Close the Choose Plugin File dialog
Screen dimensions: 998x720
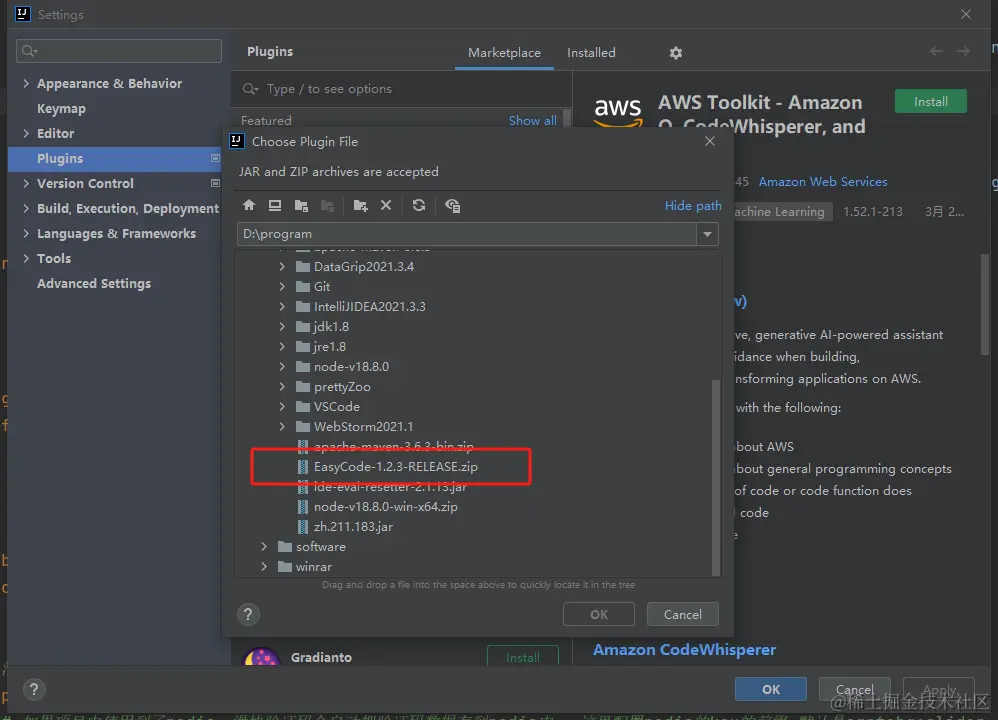710,141
